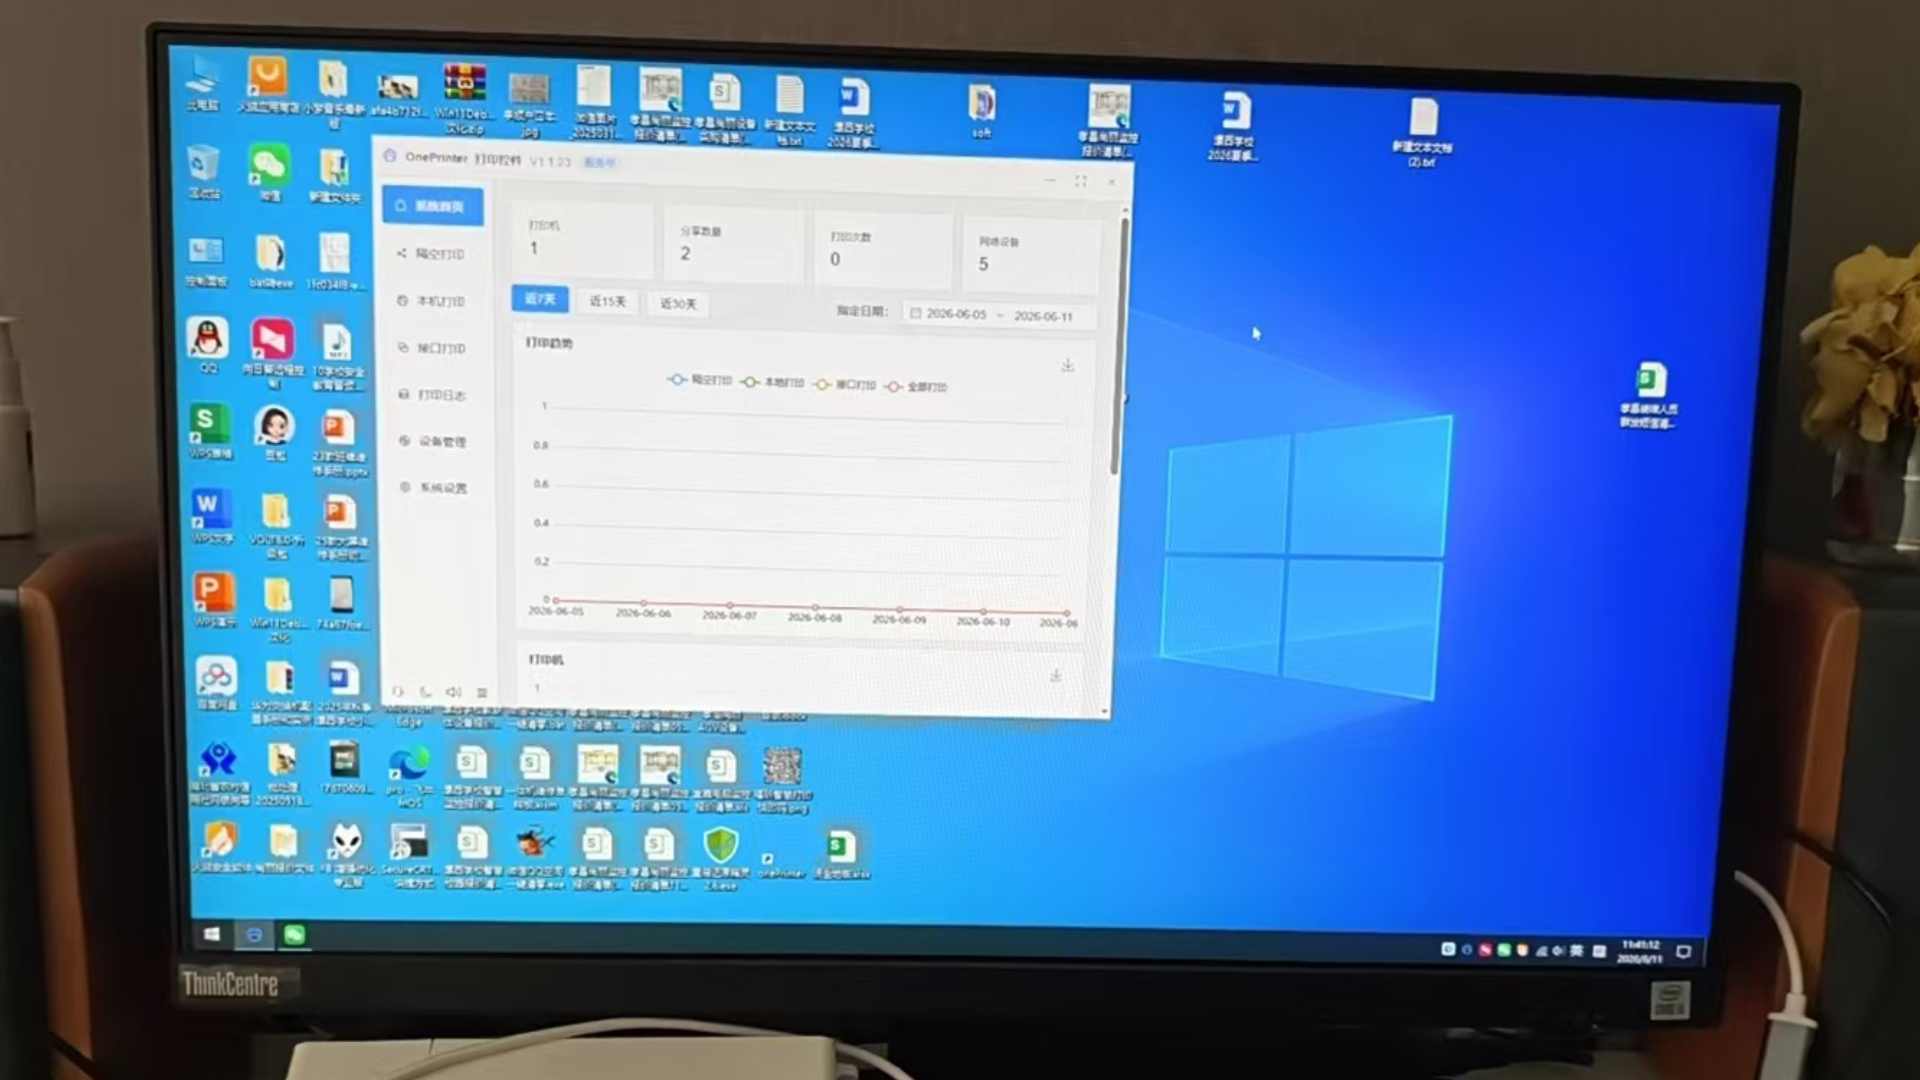The image size is (1920, 1080).
Task: Open 接口打印 sidebar item
Action: click(432, 348)
